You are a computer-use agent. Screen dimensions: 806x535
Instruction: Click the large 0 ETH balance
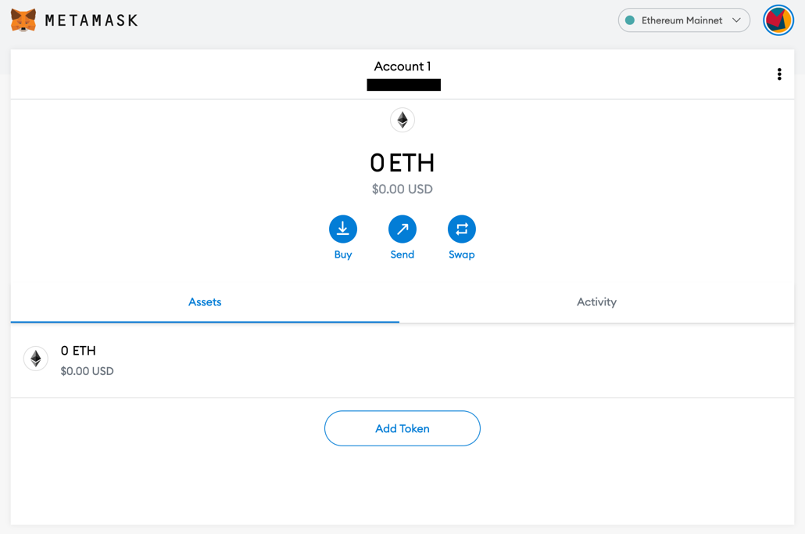pyautogui.click(x=402, y=163)
